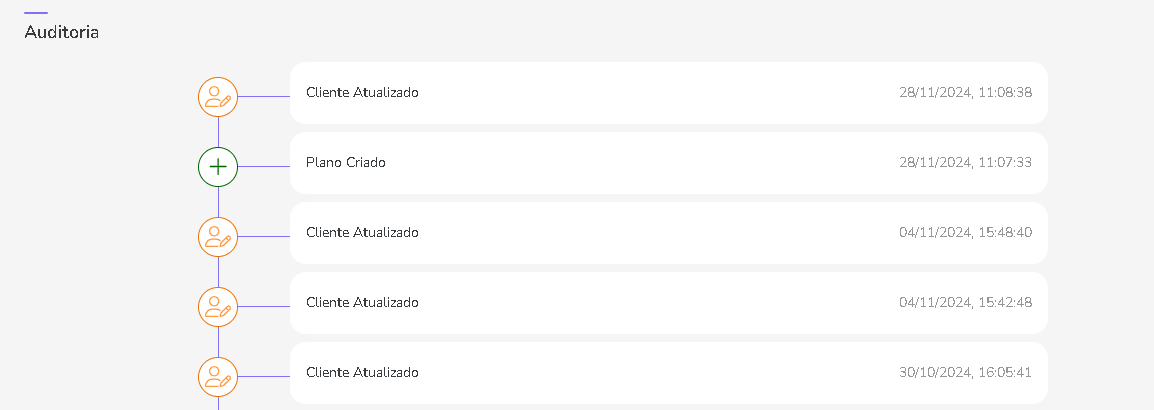The image size is (1154, 410).
Task: Open the Plano Criado audit card
Action: [668, 163]
